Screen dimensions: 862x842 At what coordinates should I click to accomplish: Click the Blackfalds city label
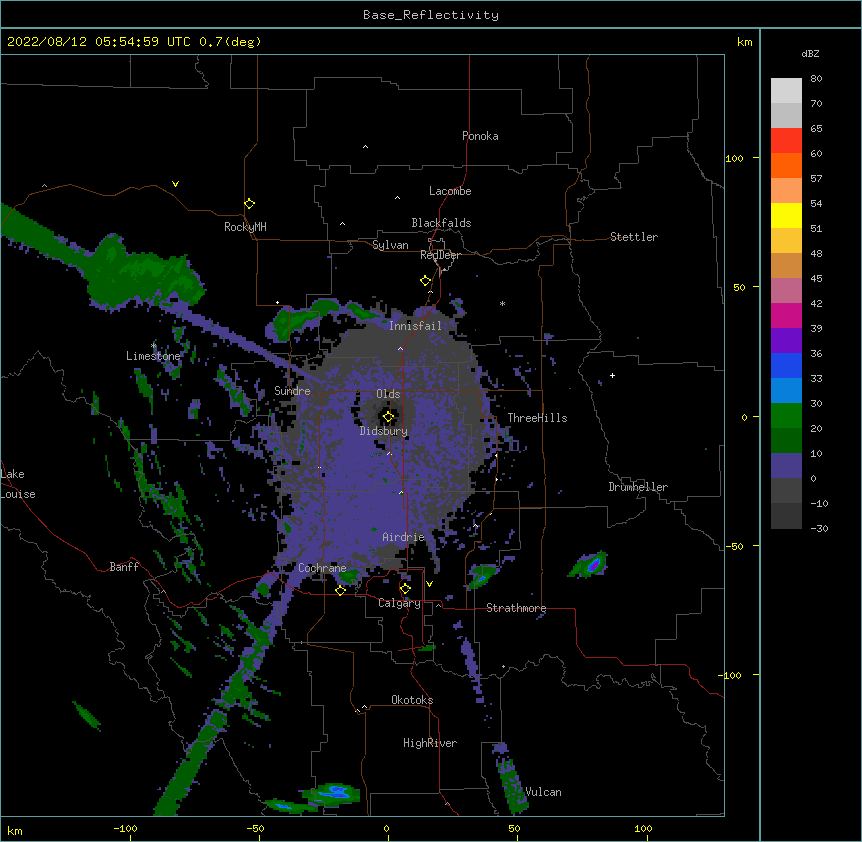coord(441,223)
